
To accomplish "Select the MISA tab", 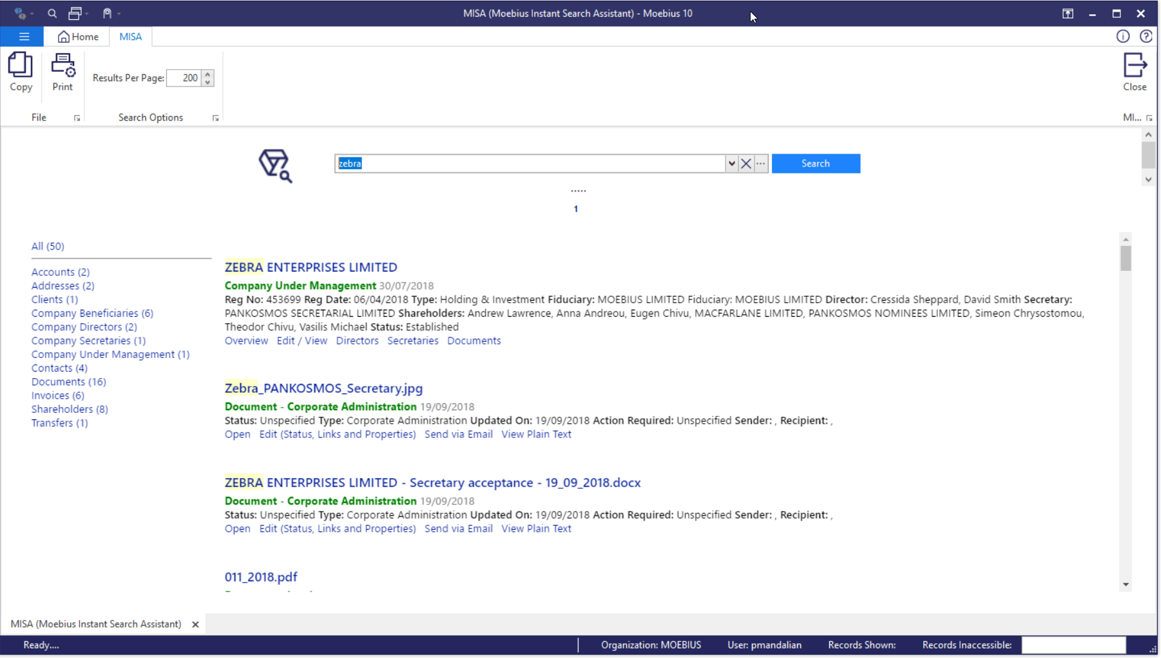I will tap(130, 36).
